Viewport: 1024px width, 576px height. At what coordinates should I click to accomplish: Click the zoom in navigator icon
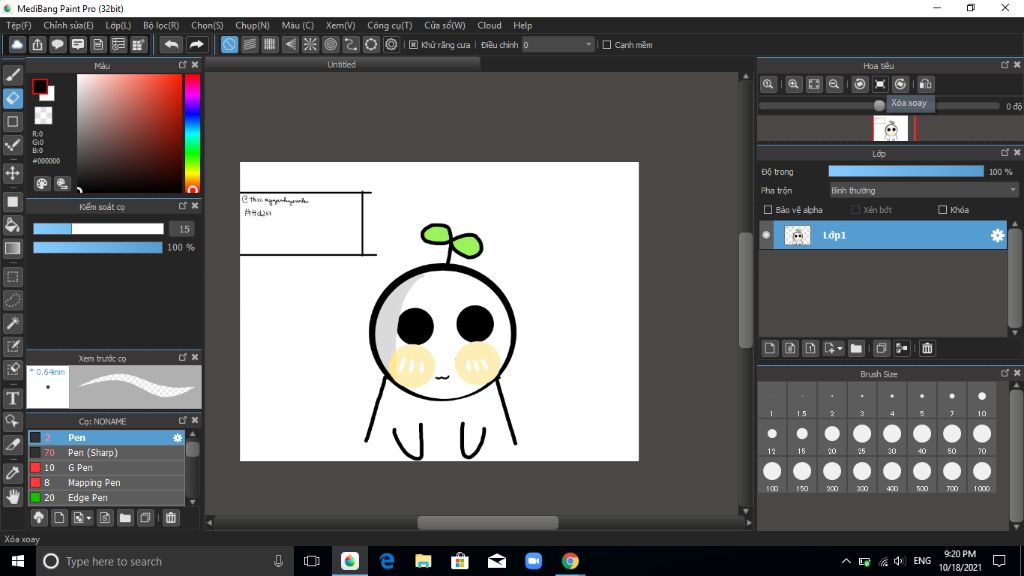point(793,85)
